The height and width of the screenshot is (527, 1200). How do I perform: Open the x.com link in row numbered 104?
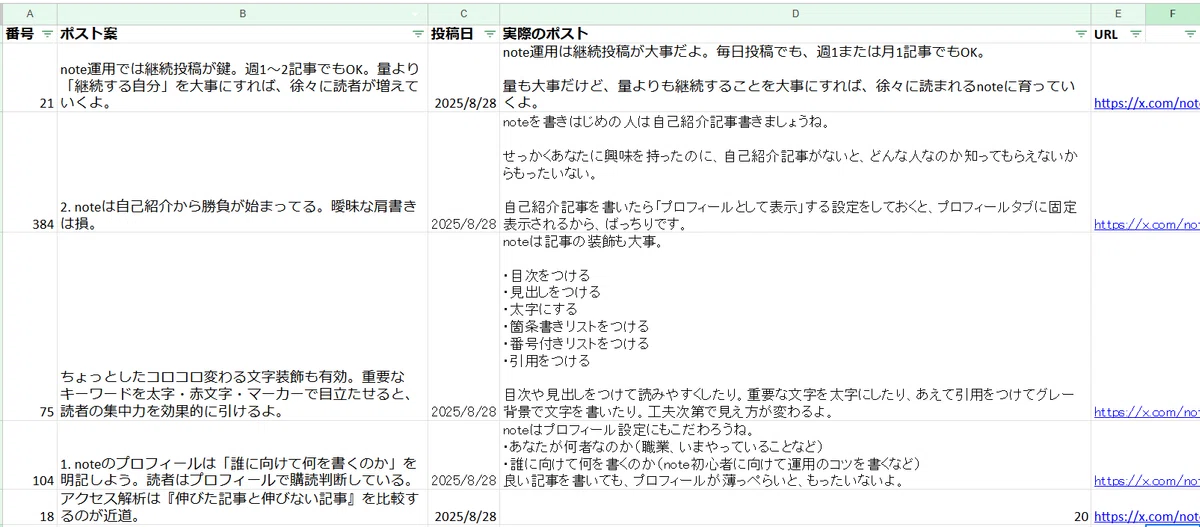(1146, 481)
